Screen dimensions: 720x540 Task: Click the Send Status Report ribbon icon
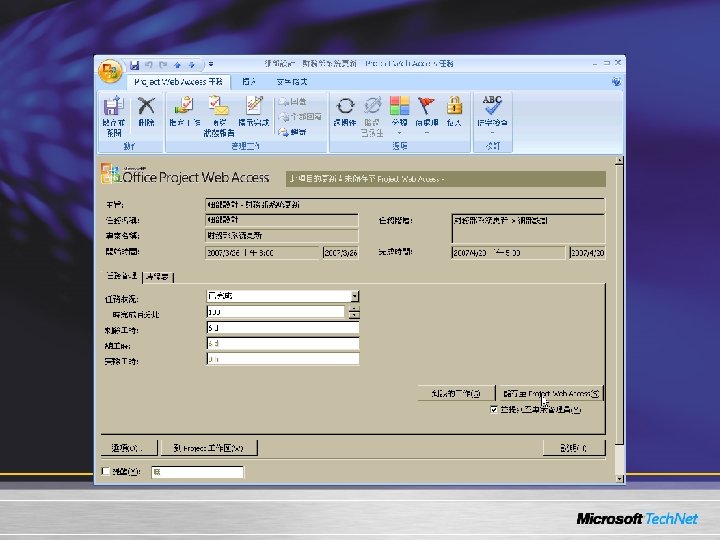[x=219, y=116]
